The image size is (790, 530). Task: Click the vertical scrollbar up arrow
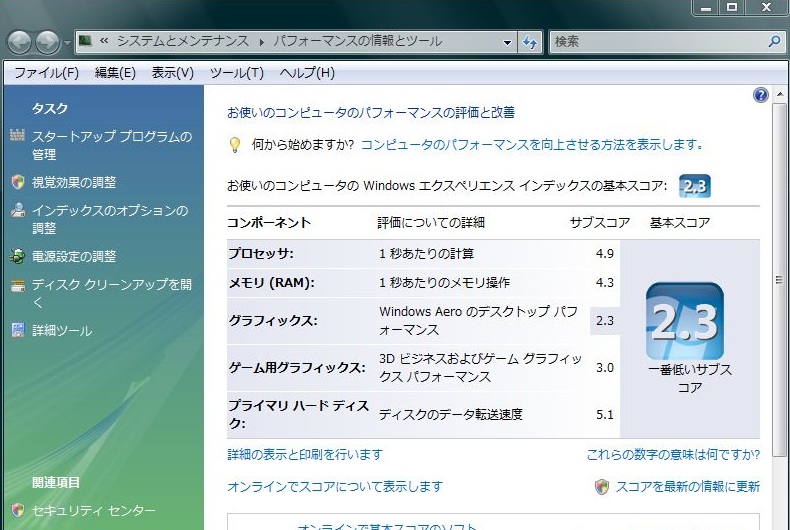[x=779, y=94]
